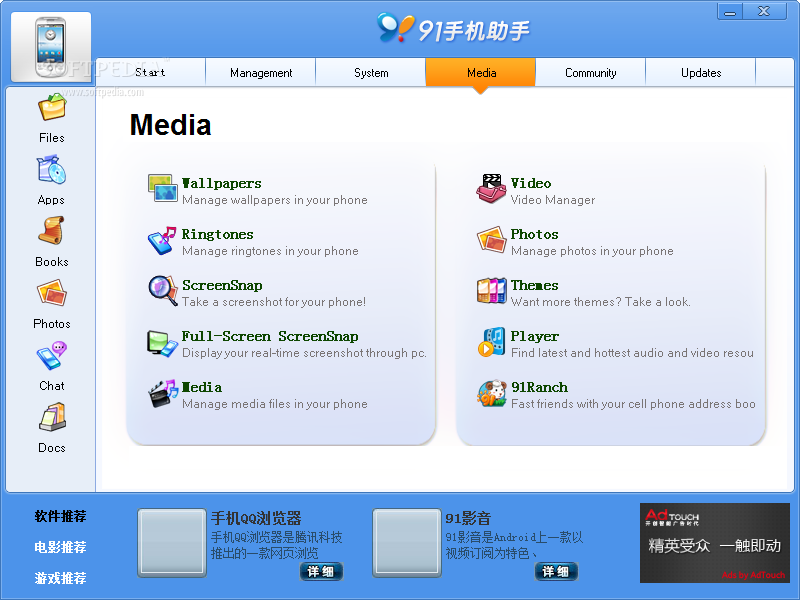Open the Docs sidebar icon
This screenshot has height=600, width=800.
[52, 417]
